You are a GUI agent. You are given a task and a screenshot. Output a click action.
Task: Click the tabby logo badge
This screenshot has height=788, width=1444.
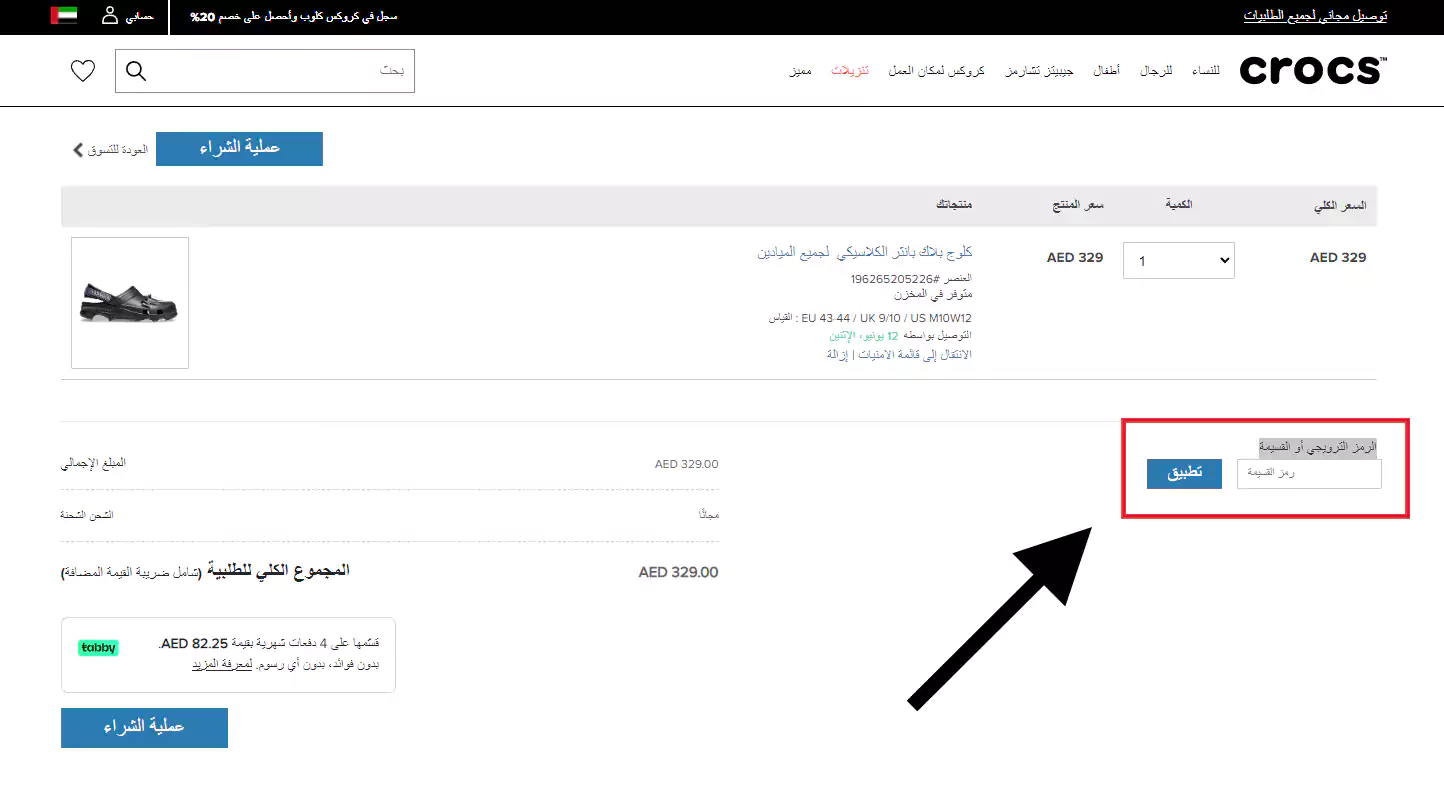click(x=98, y=648)
